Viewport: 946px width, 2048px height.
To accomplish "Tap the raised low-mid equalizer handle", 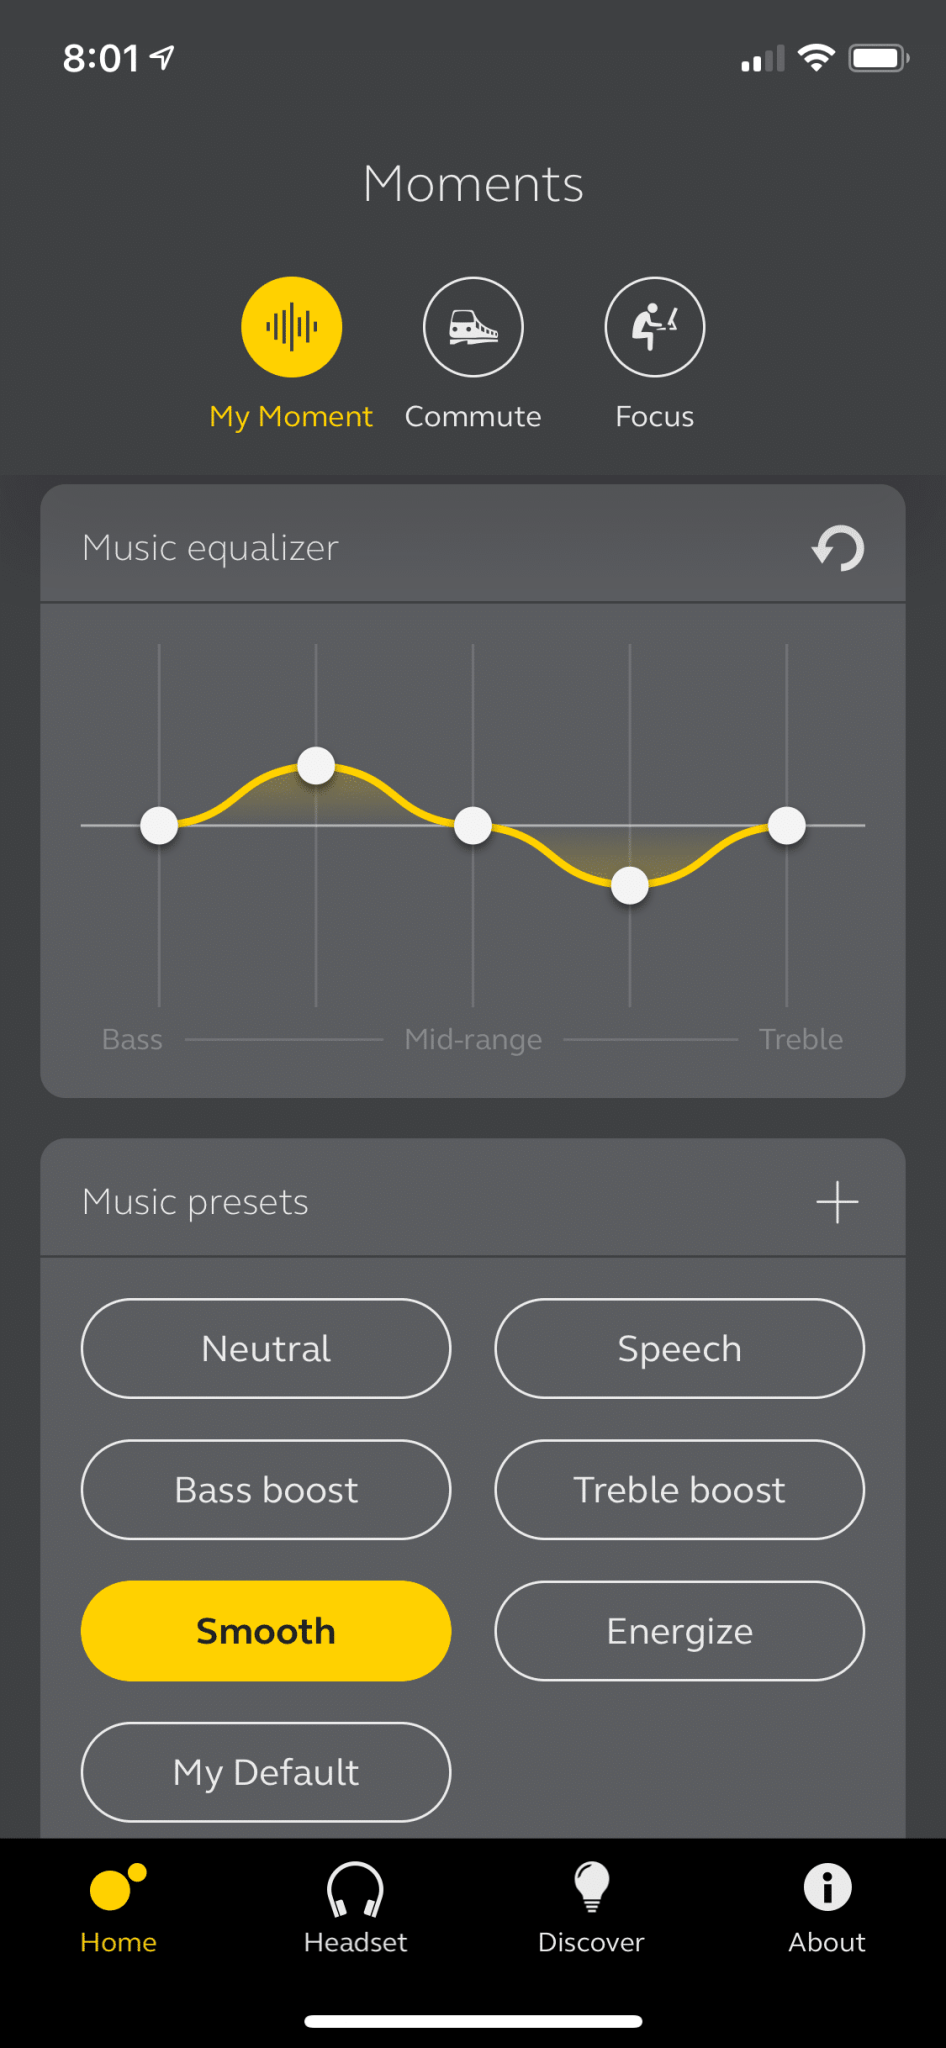I will coord(316,766).
